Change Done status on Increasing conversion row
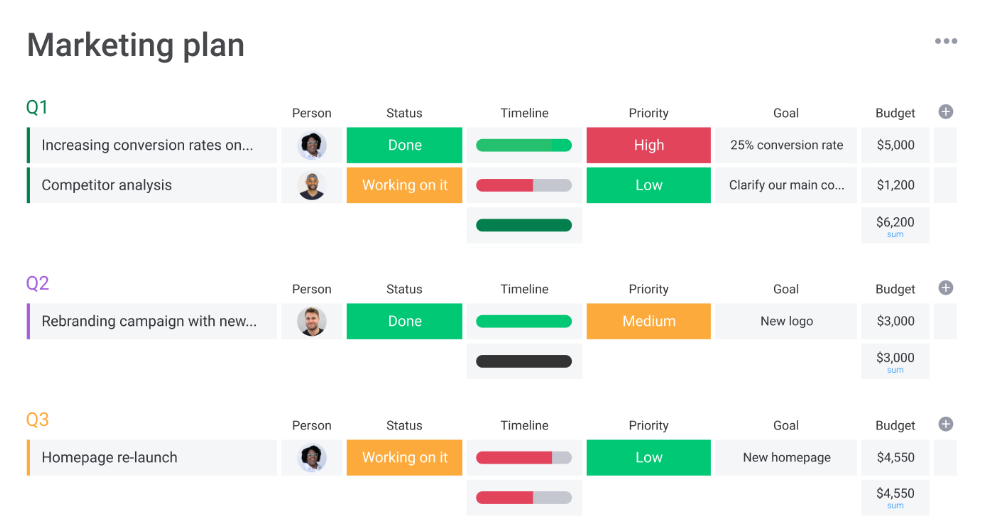The width and height of the screenshot is (984, 529). point(404,145)
